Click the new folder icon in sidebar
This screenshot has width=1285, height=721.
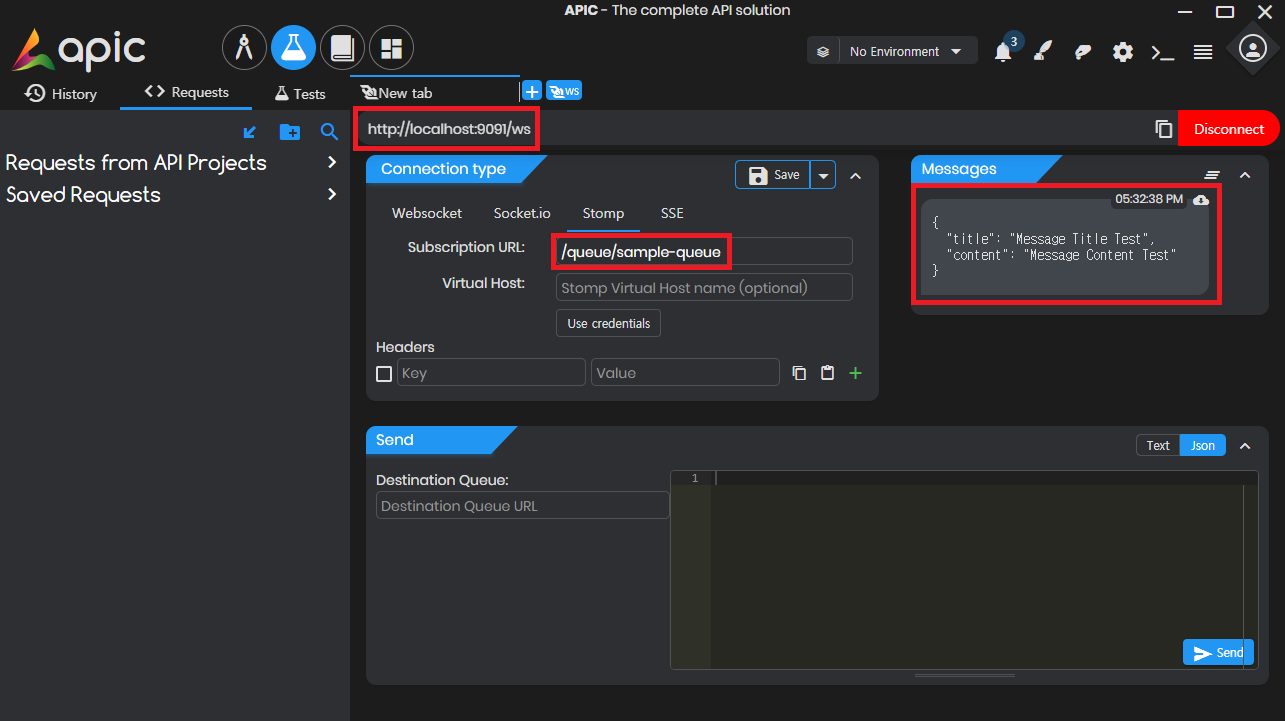(289, 131)
